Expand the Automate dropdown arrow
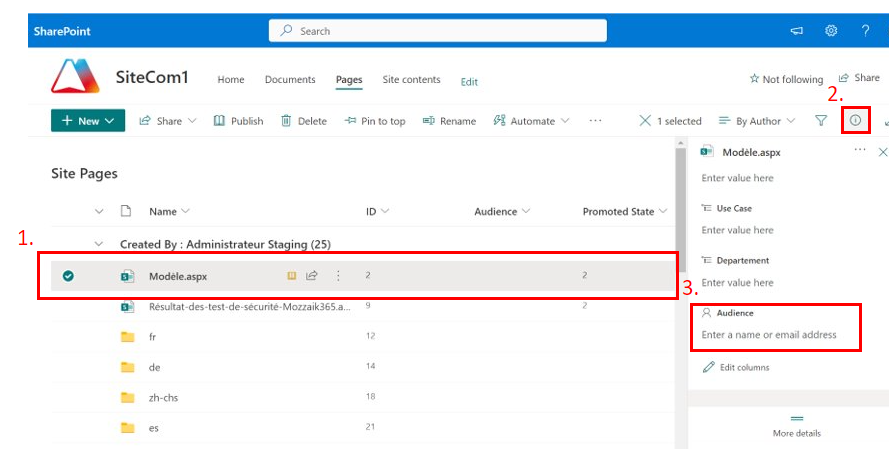The width and height of the screenshot is (889, 472). 565,121
